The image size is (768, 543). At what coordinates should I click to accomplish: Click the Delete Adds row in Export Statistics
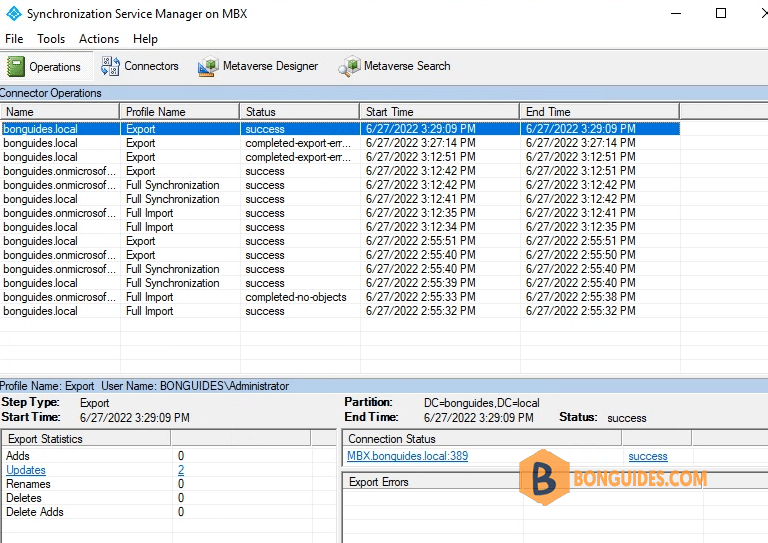[168, 512]
